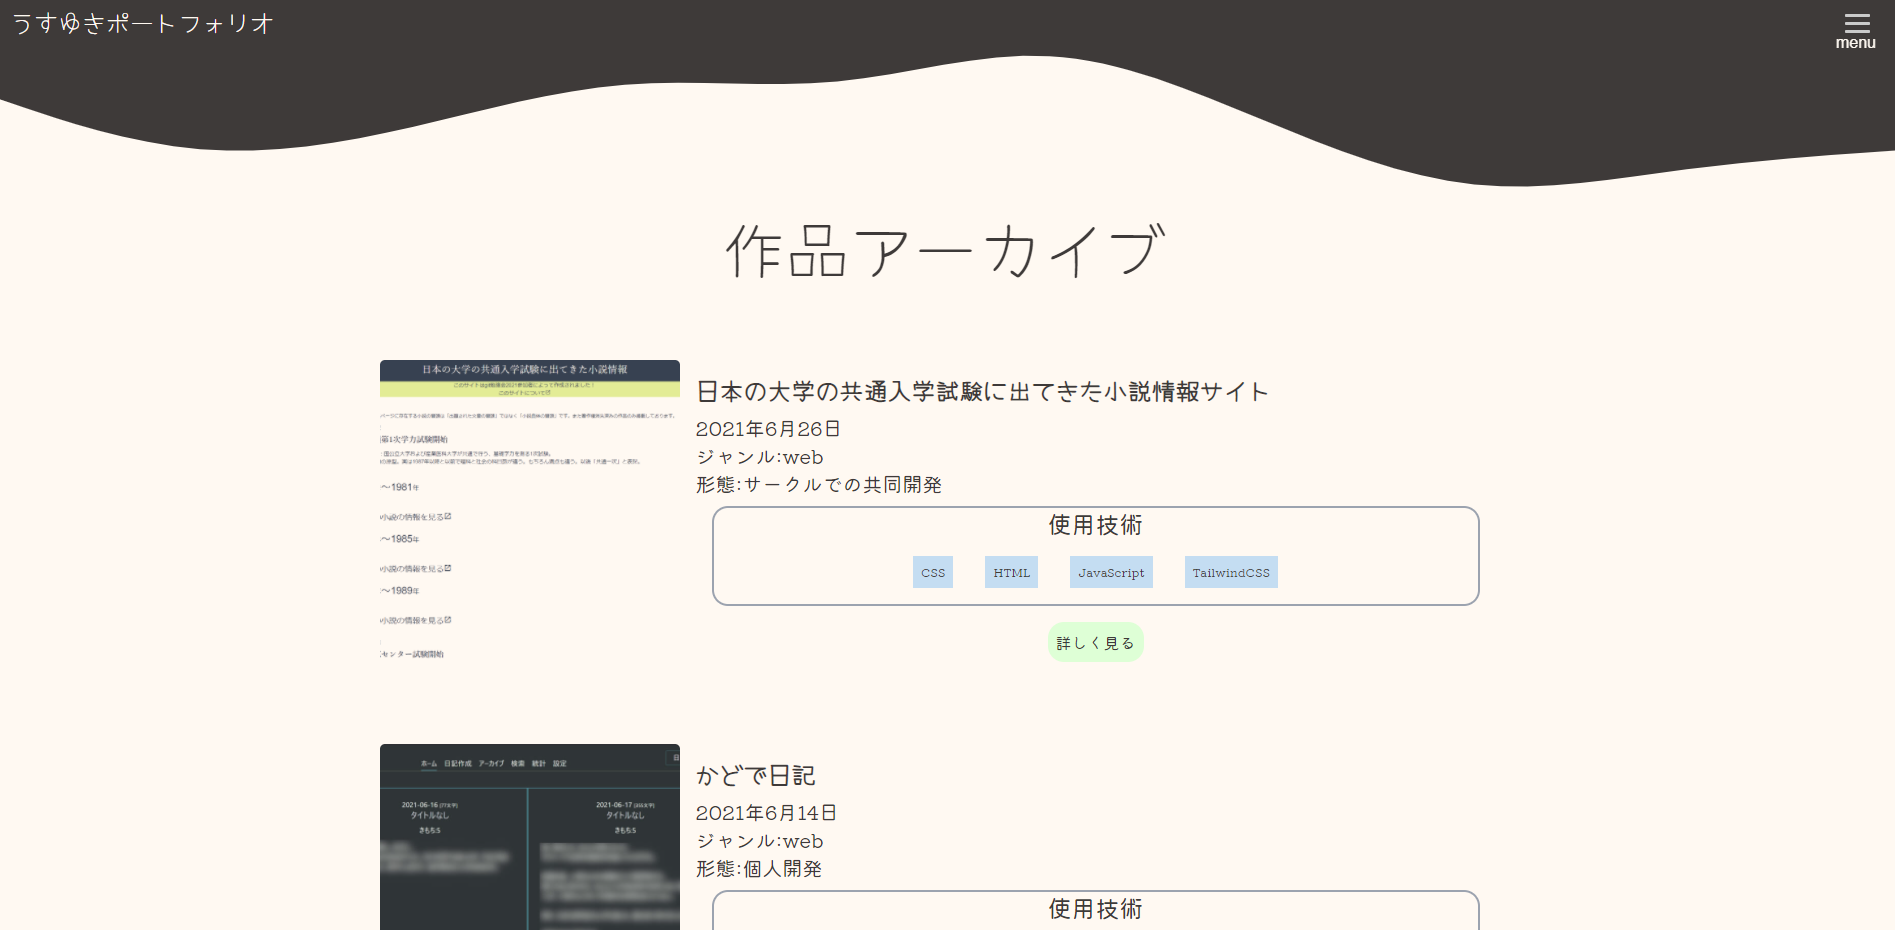This screenshot has width=1895, height=930.
Task: Open the 小説情報サイト project thumbnail
Action: click(x=530, y=510)
